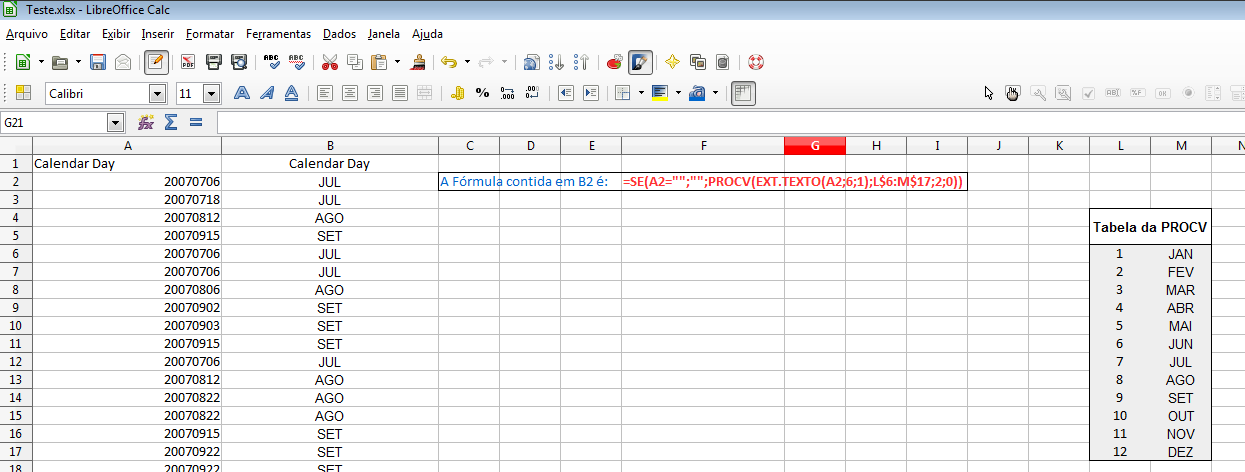Select the row 5 header

point(16,236)
